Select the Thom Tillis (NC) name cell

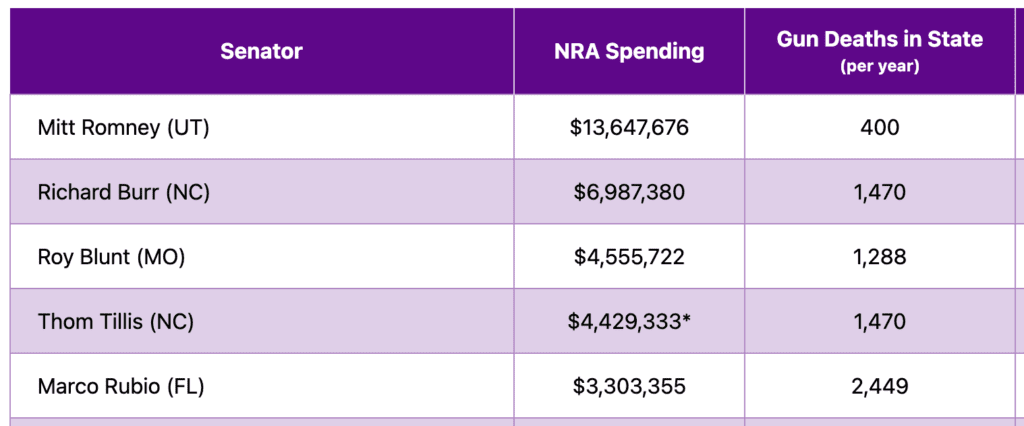coord(115,322)
